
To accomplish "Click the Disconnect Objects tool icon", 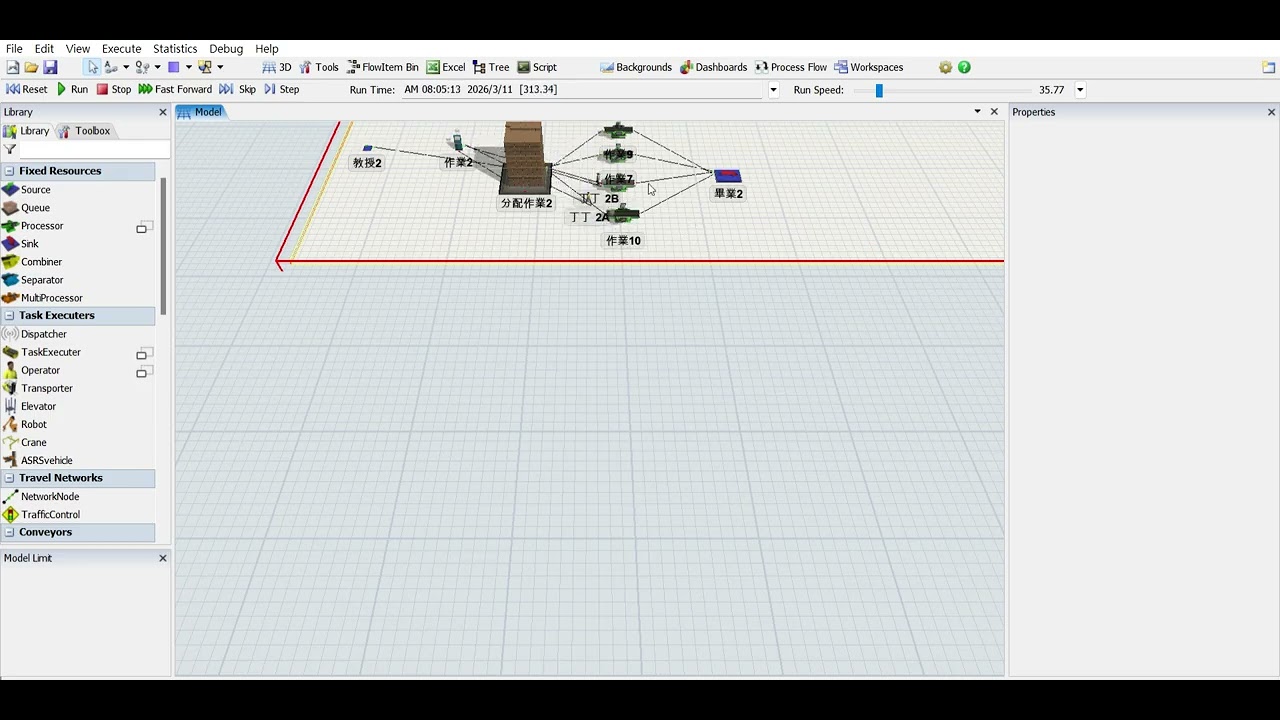I will tap(142, 67).
